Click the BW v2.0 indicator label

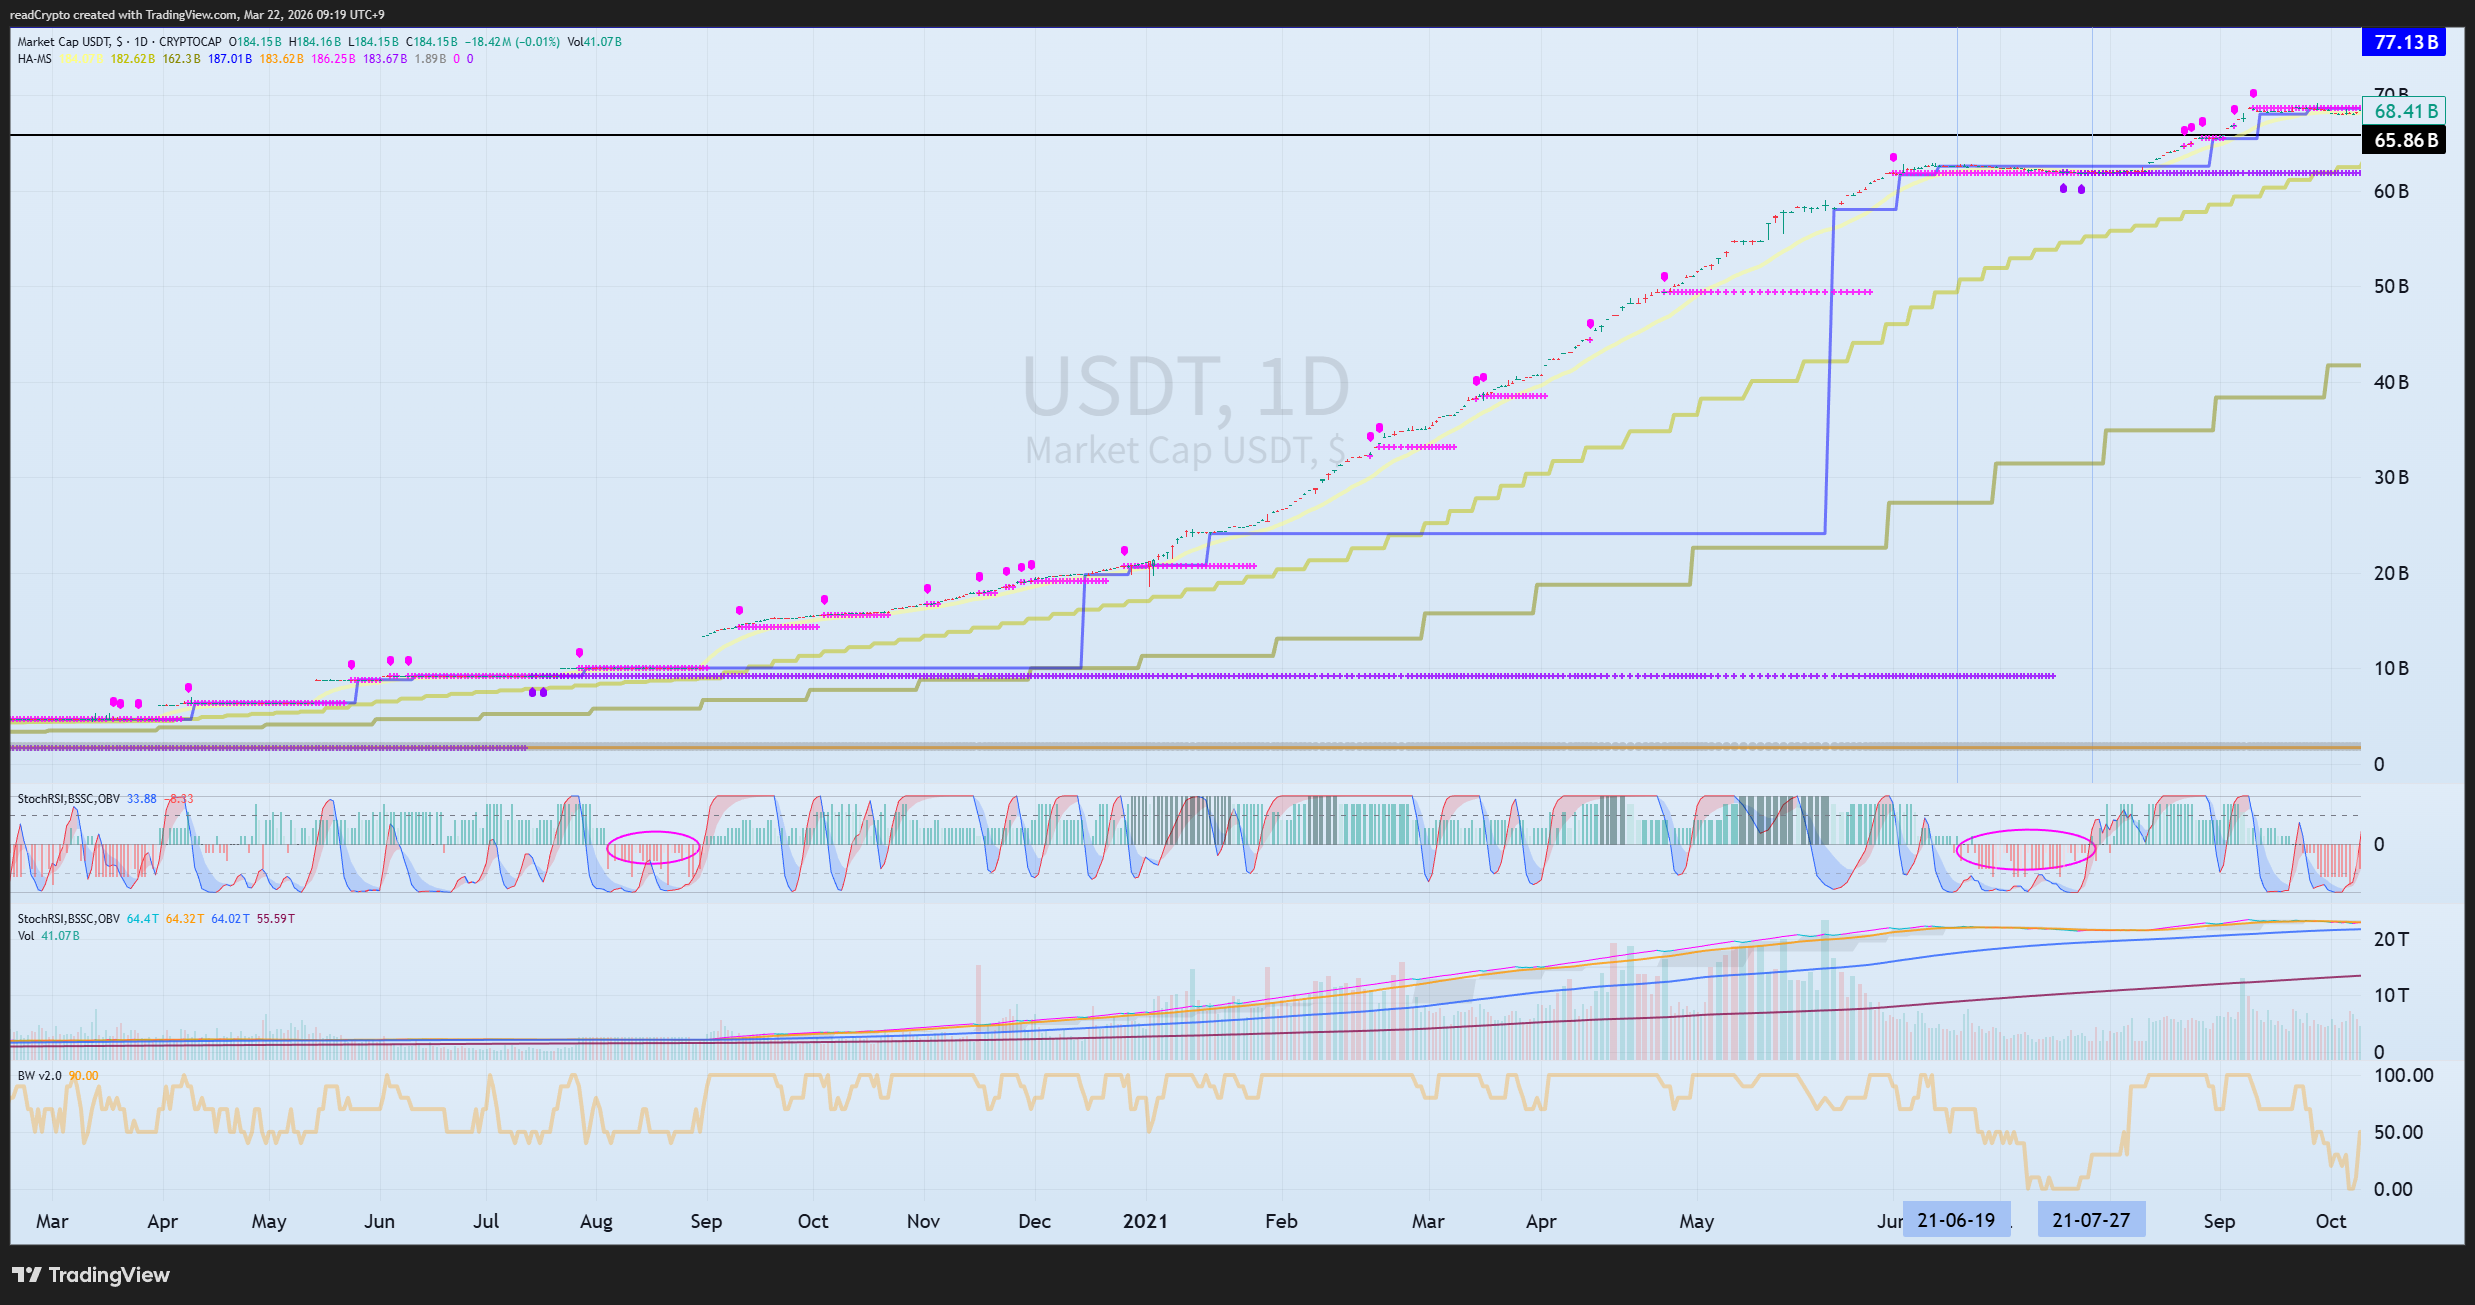[40, 1076]
